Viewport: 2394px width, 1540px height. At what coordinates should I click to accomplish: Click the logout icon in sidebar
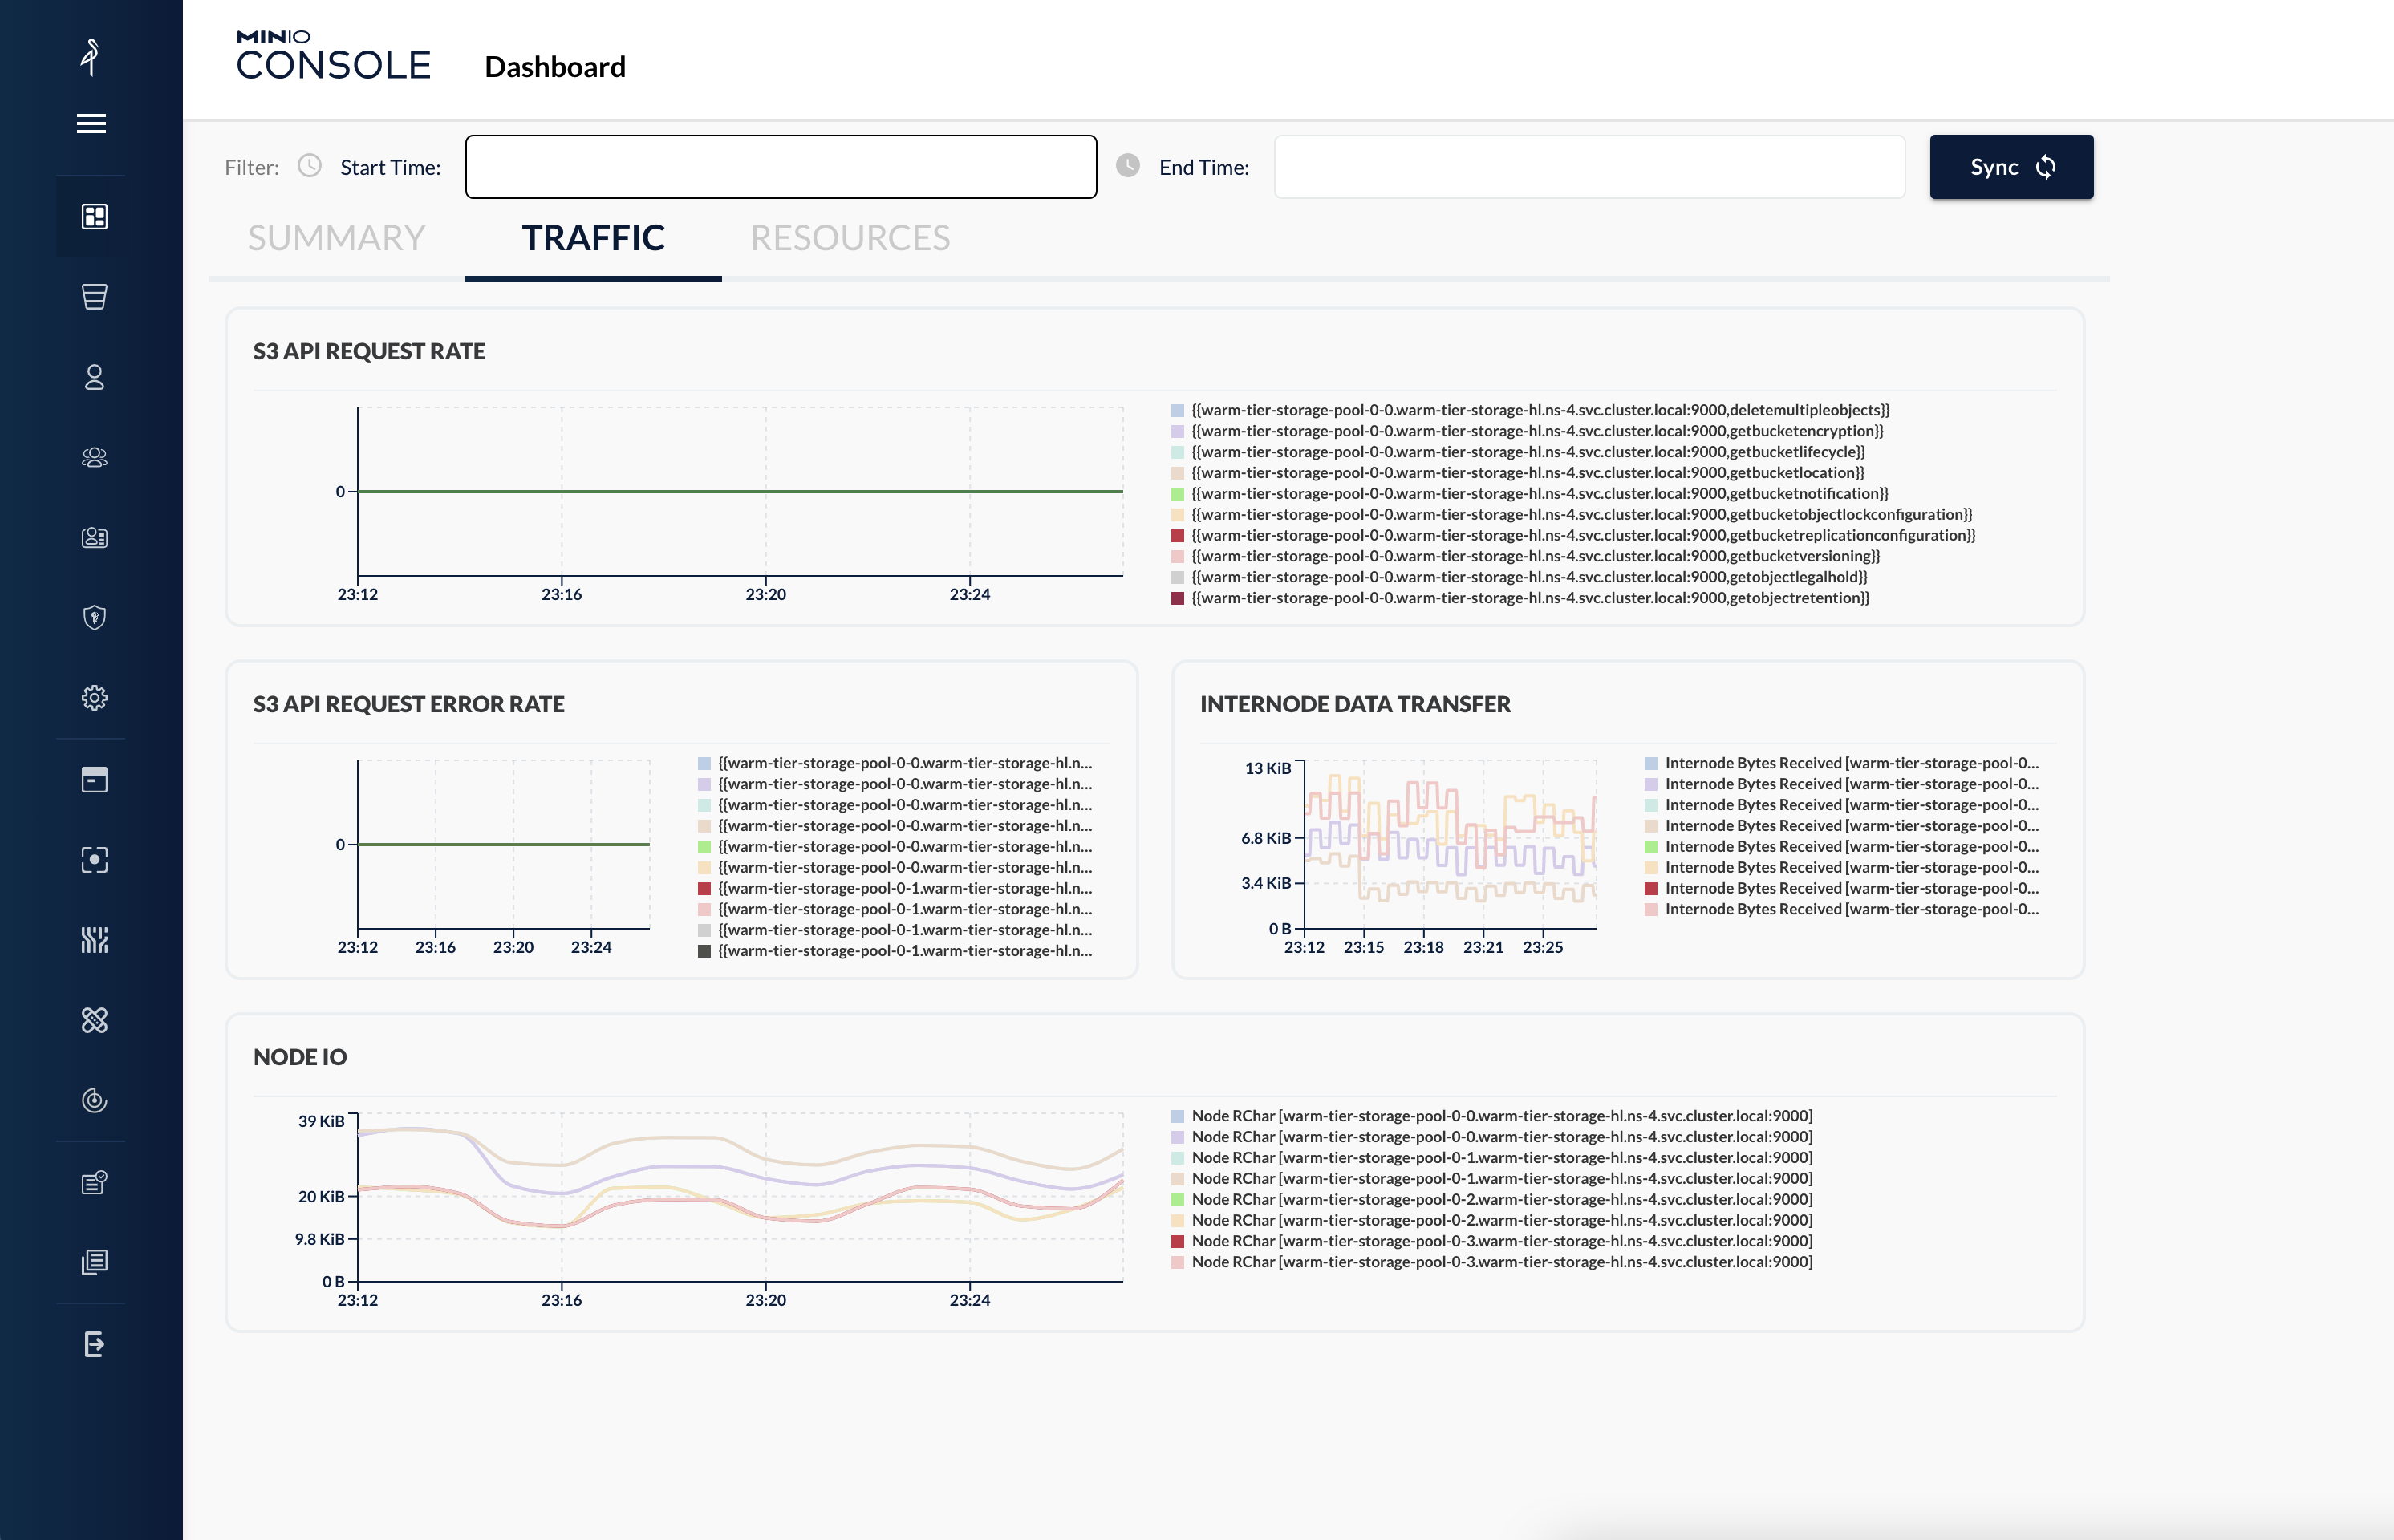94,1344
